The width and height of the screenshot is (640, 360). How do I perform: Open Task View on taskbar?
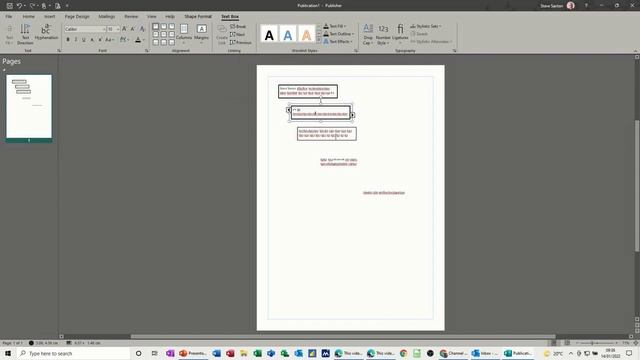154,353
